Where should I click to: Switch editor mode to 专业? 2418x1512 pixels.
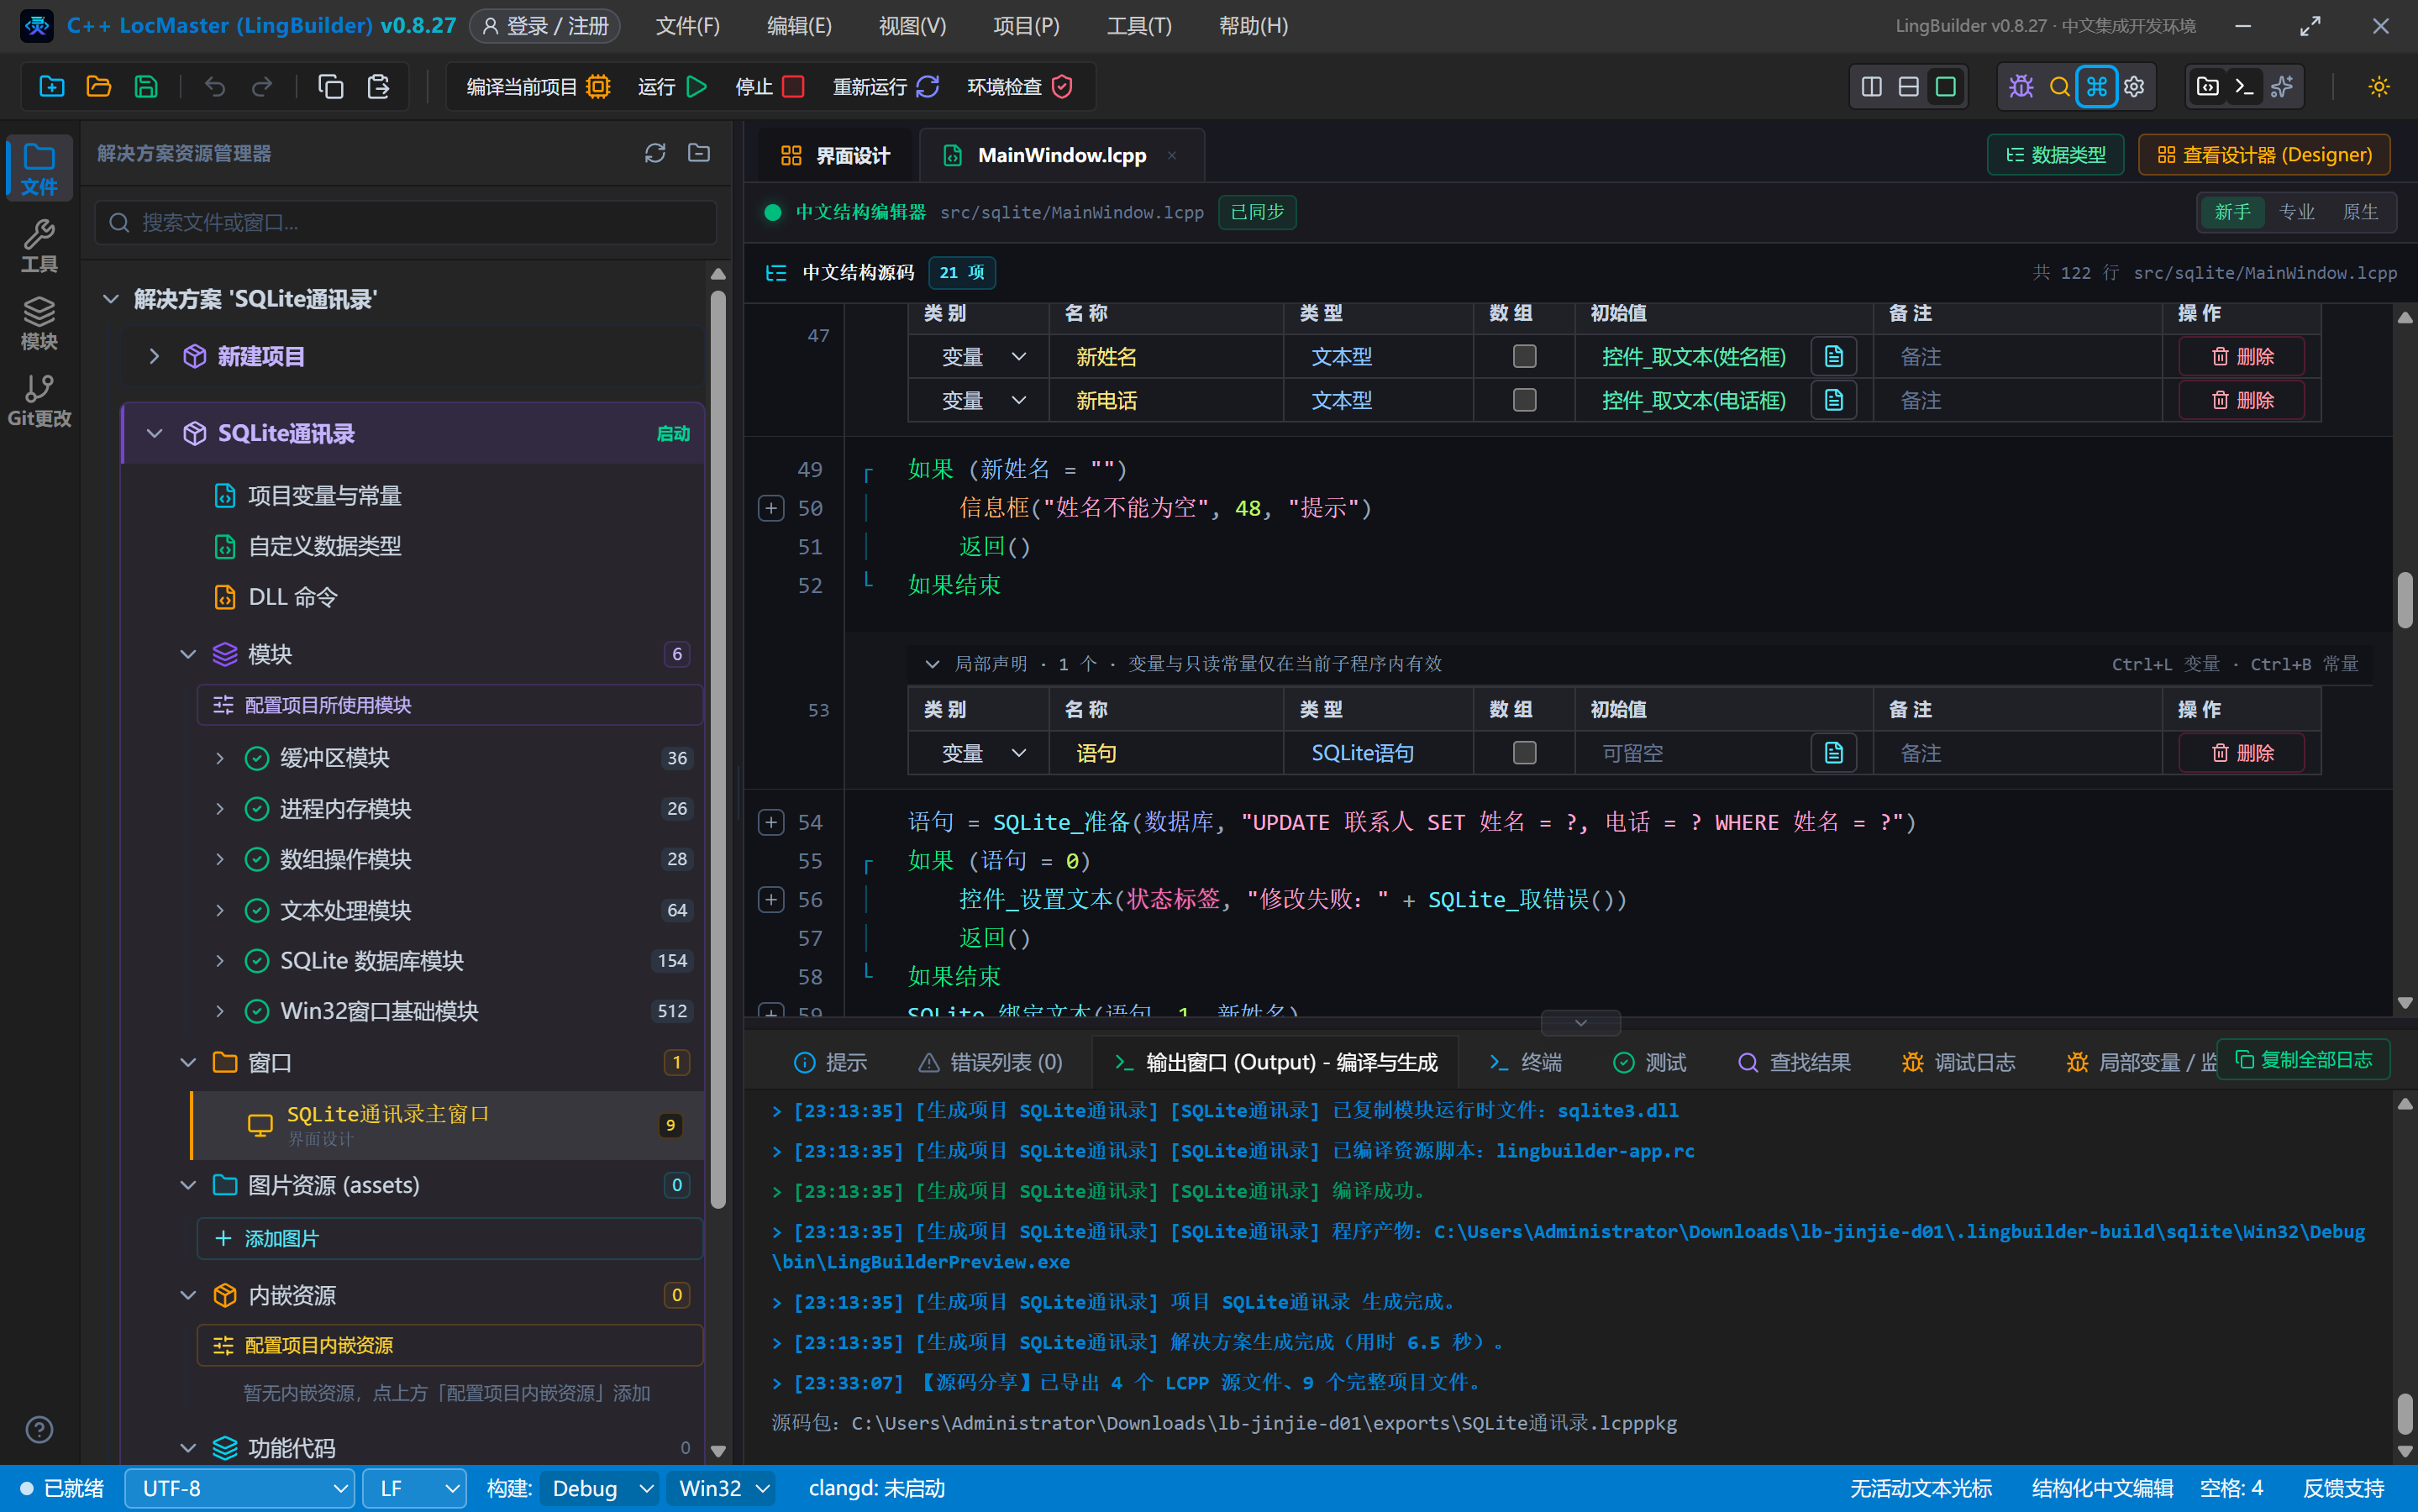[2297, 212]
